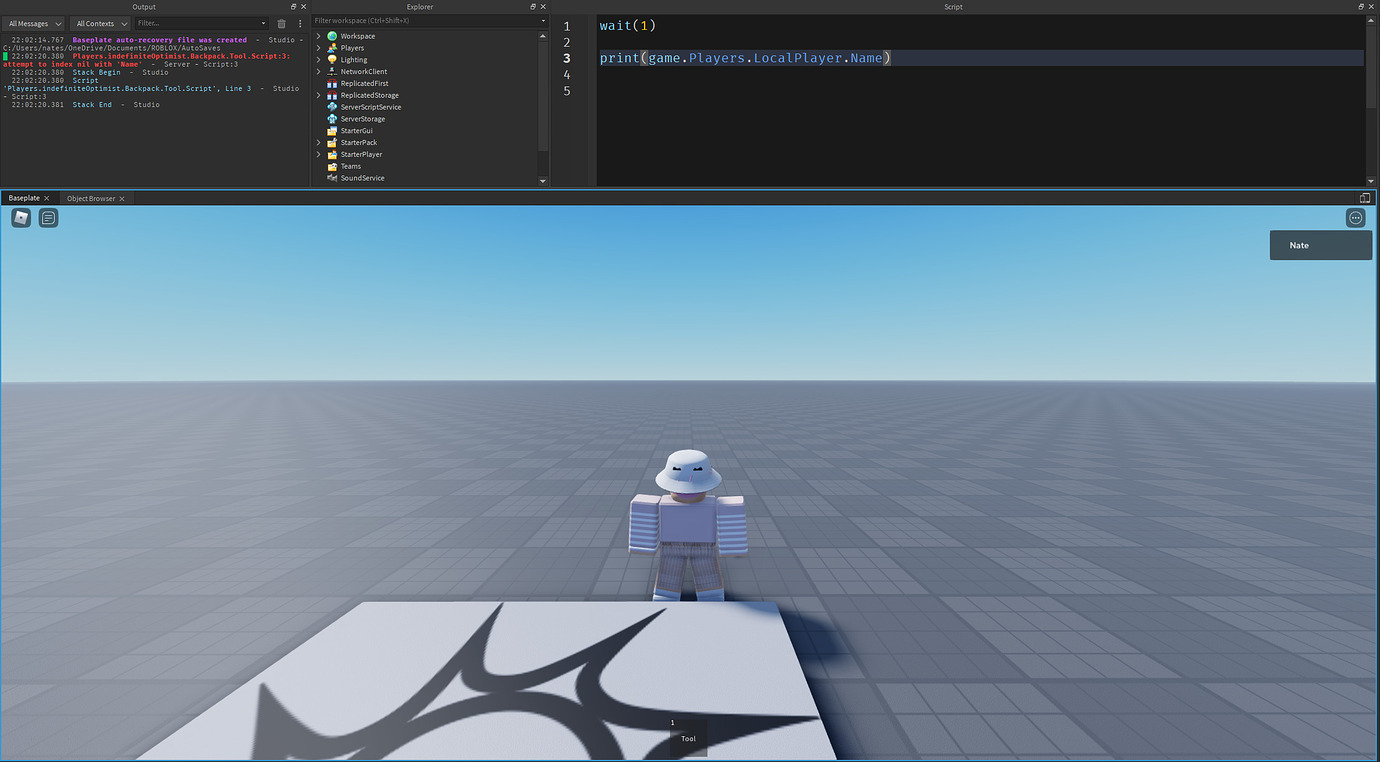Open the All Messages dropdown
The width and height of the screenshot is (1380, 762).
pyautogui.click(x=35, y=23)
